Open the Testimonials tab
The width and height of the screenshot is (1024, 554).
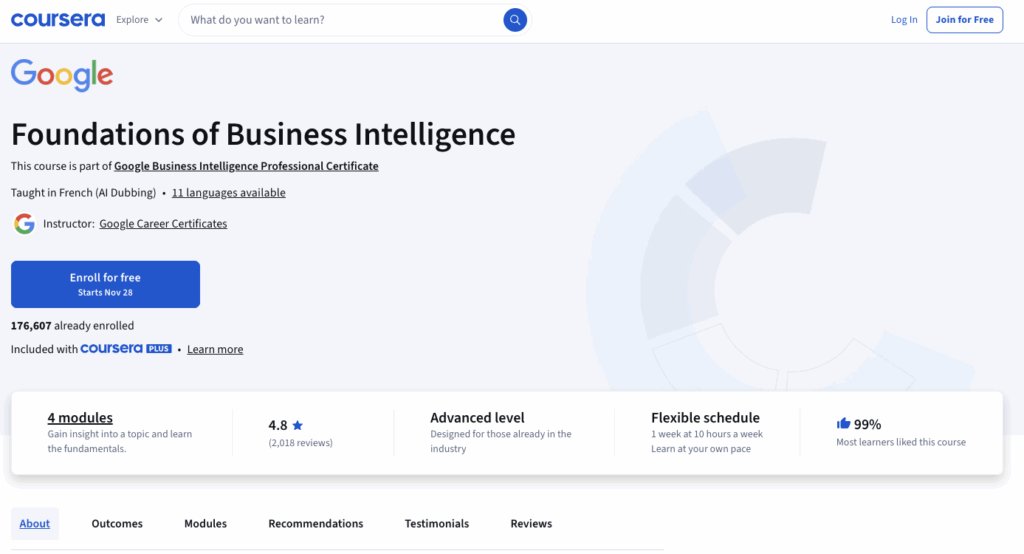pyautogui.click(x=437, y=523)
